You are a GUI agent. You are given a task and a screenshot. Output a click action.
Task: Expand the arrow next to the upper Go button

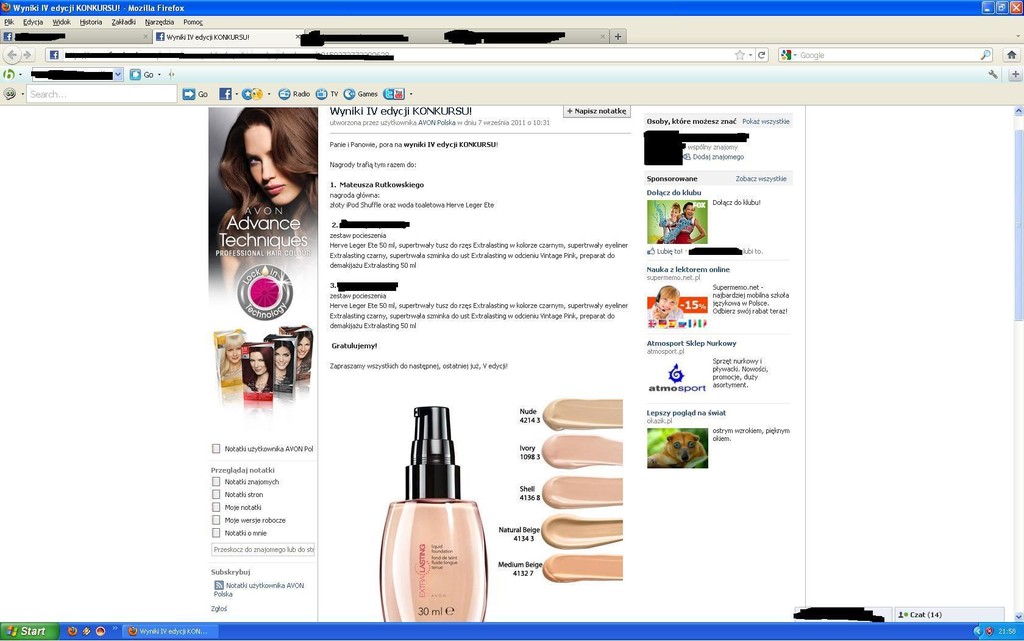(x=159, y=75)
